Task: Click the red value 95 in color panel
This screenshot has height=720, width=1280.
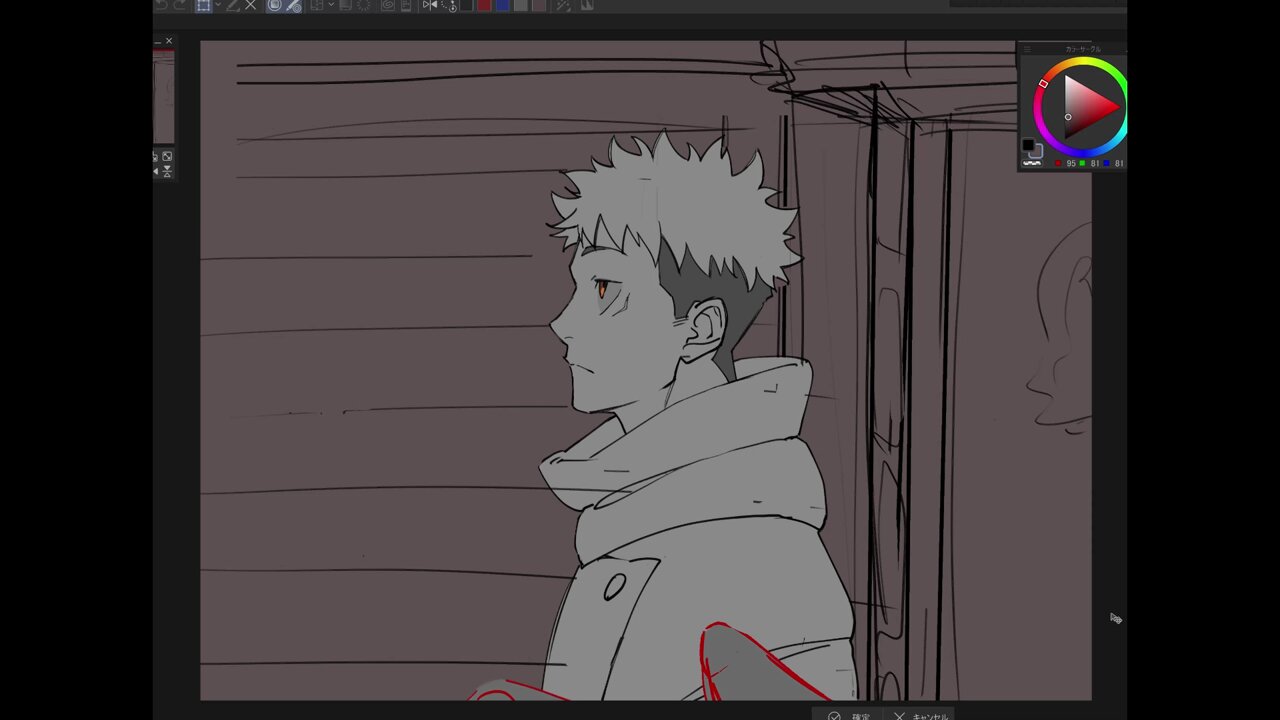Action: point(1072,163)
